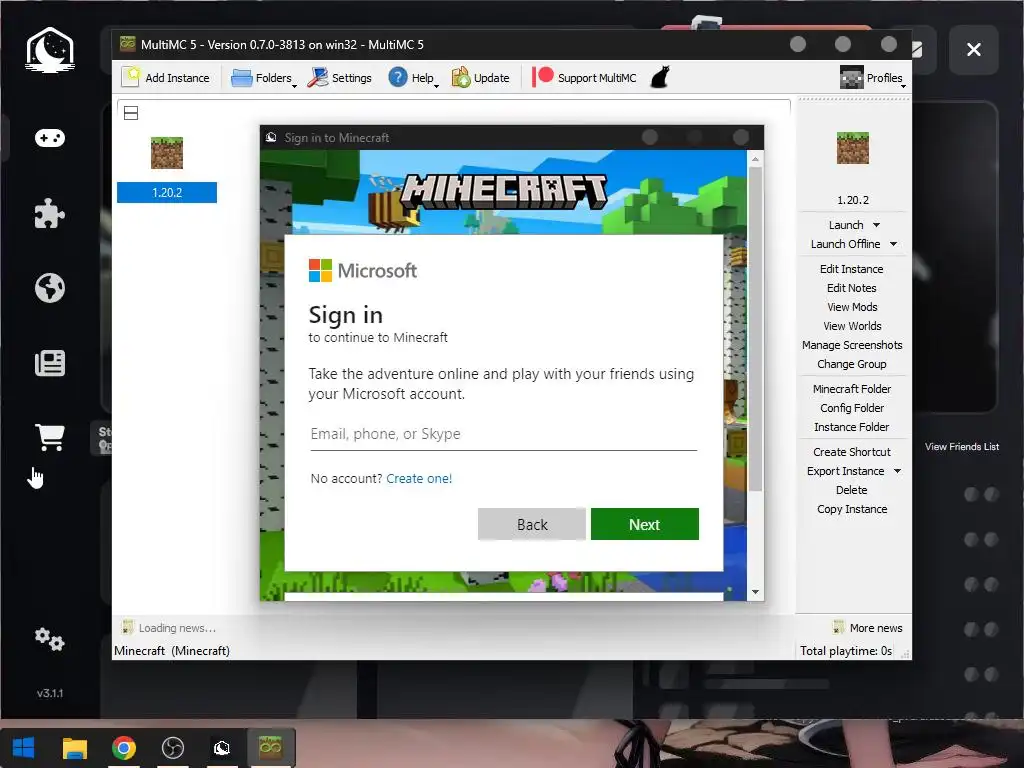This screenshot has height=768, width=1024.
Task: Open the Config Folder
Action: tap(852, 408)
